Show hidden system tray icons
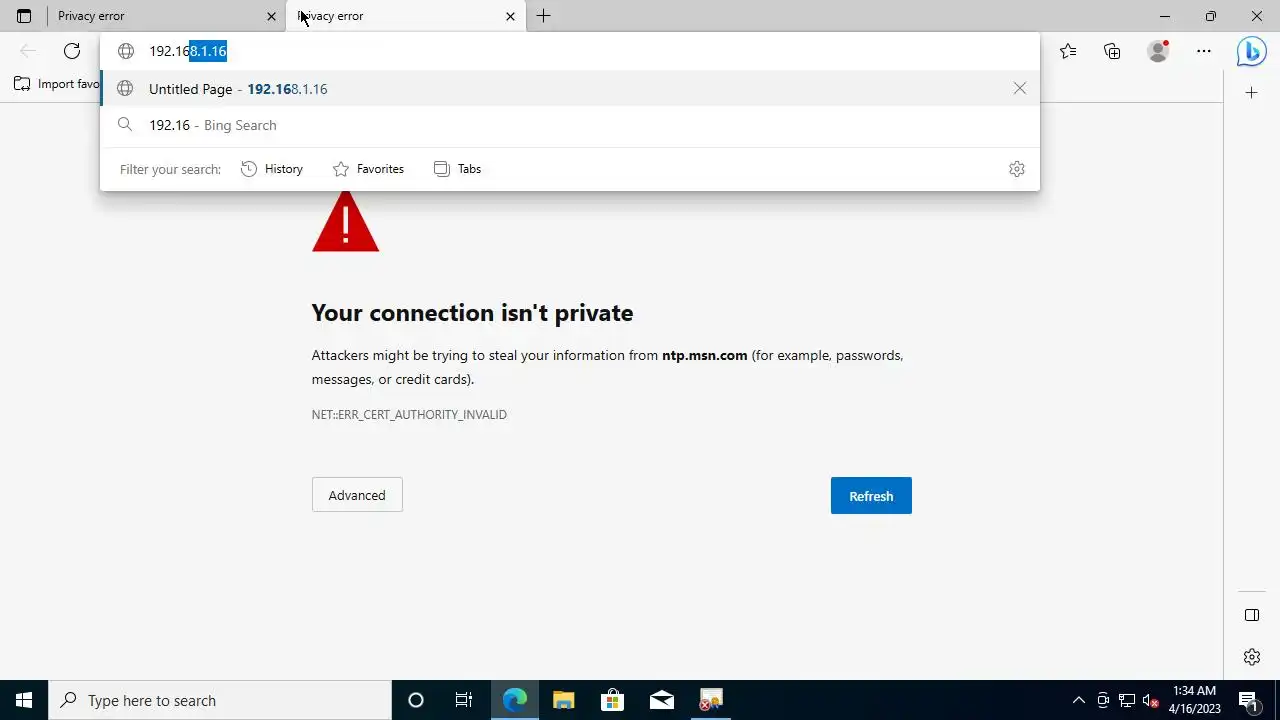1280x720 pixels. point(1078,700)
